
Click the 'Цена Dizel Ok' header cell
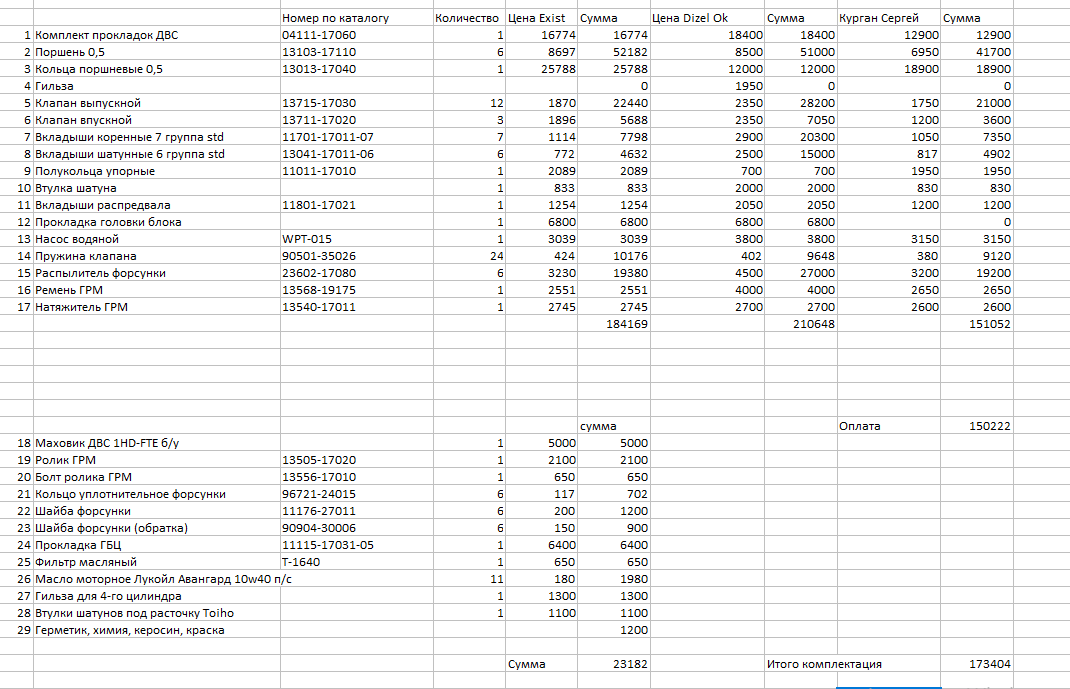pos(708,18)
